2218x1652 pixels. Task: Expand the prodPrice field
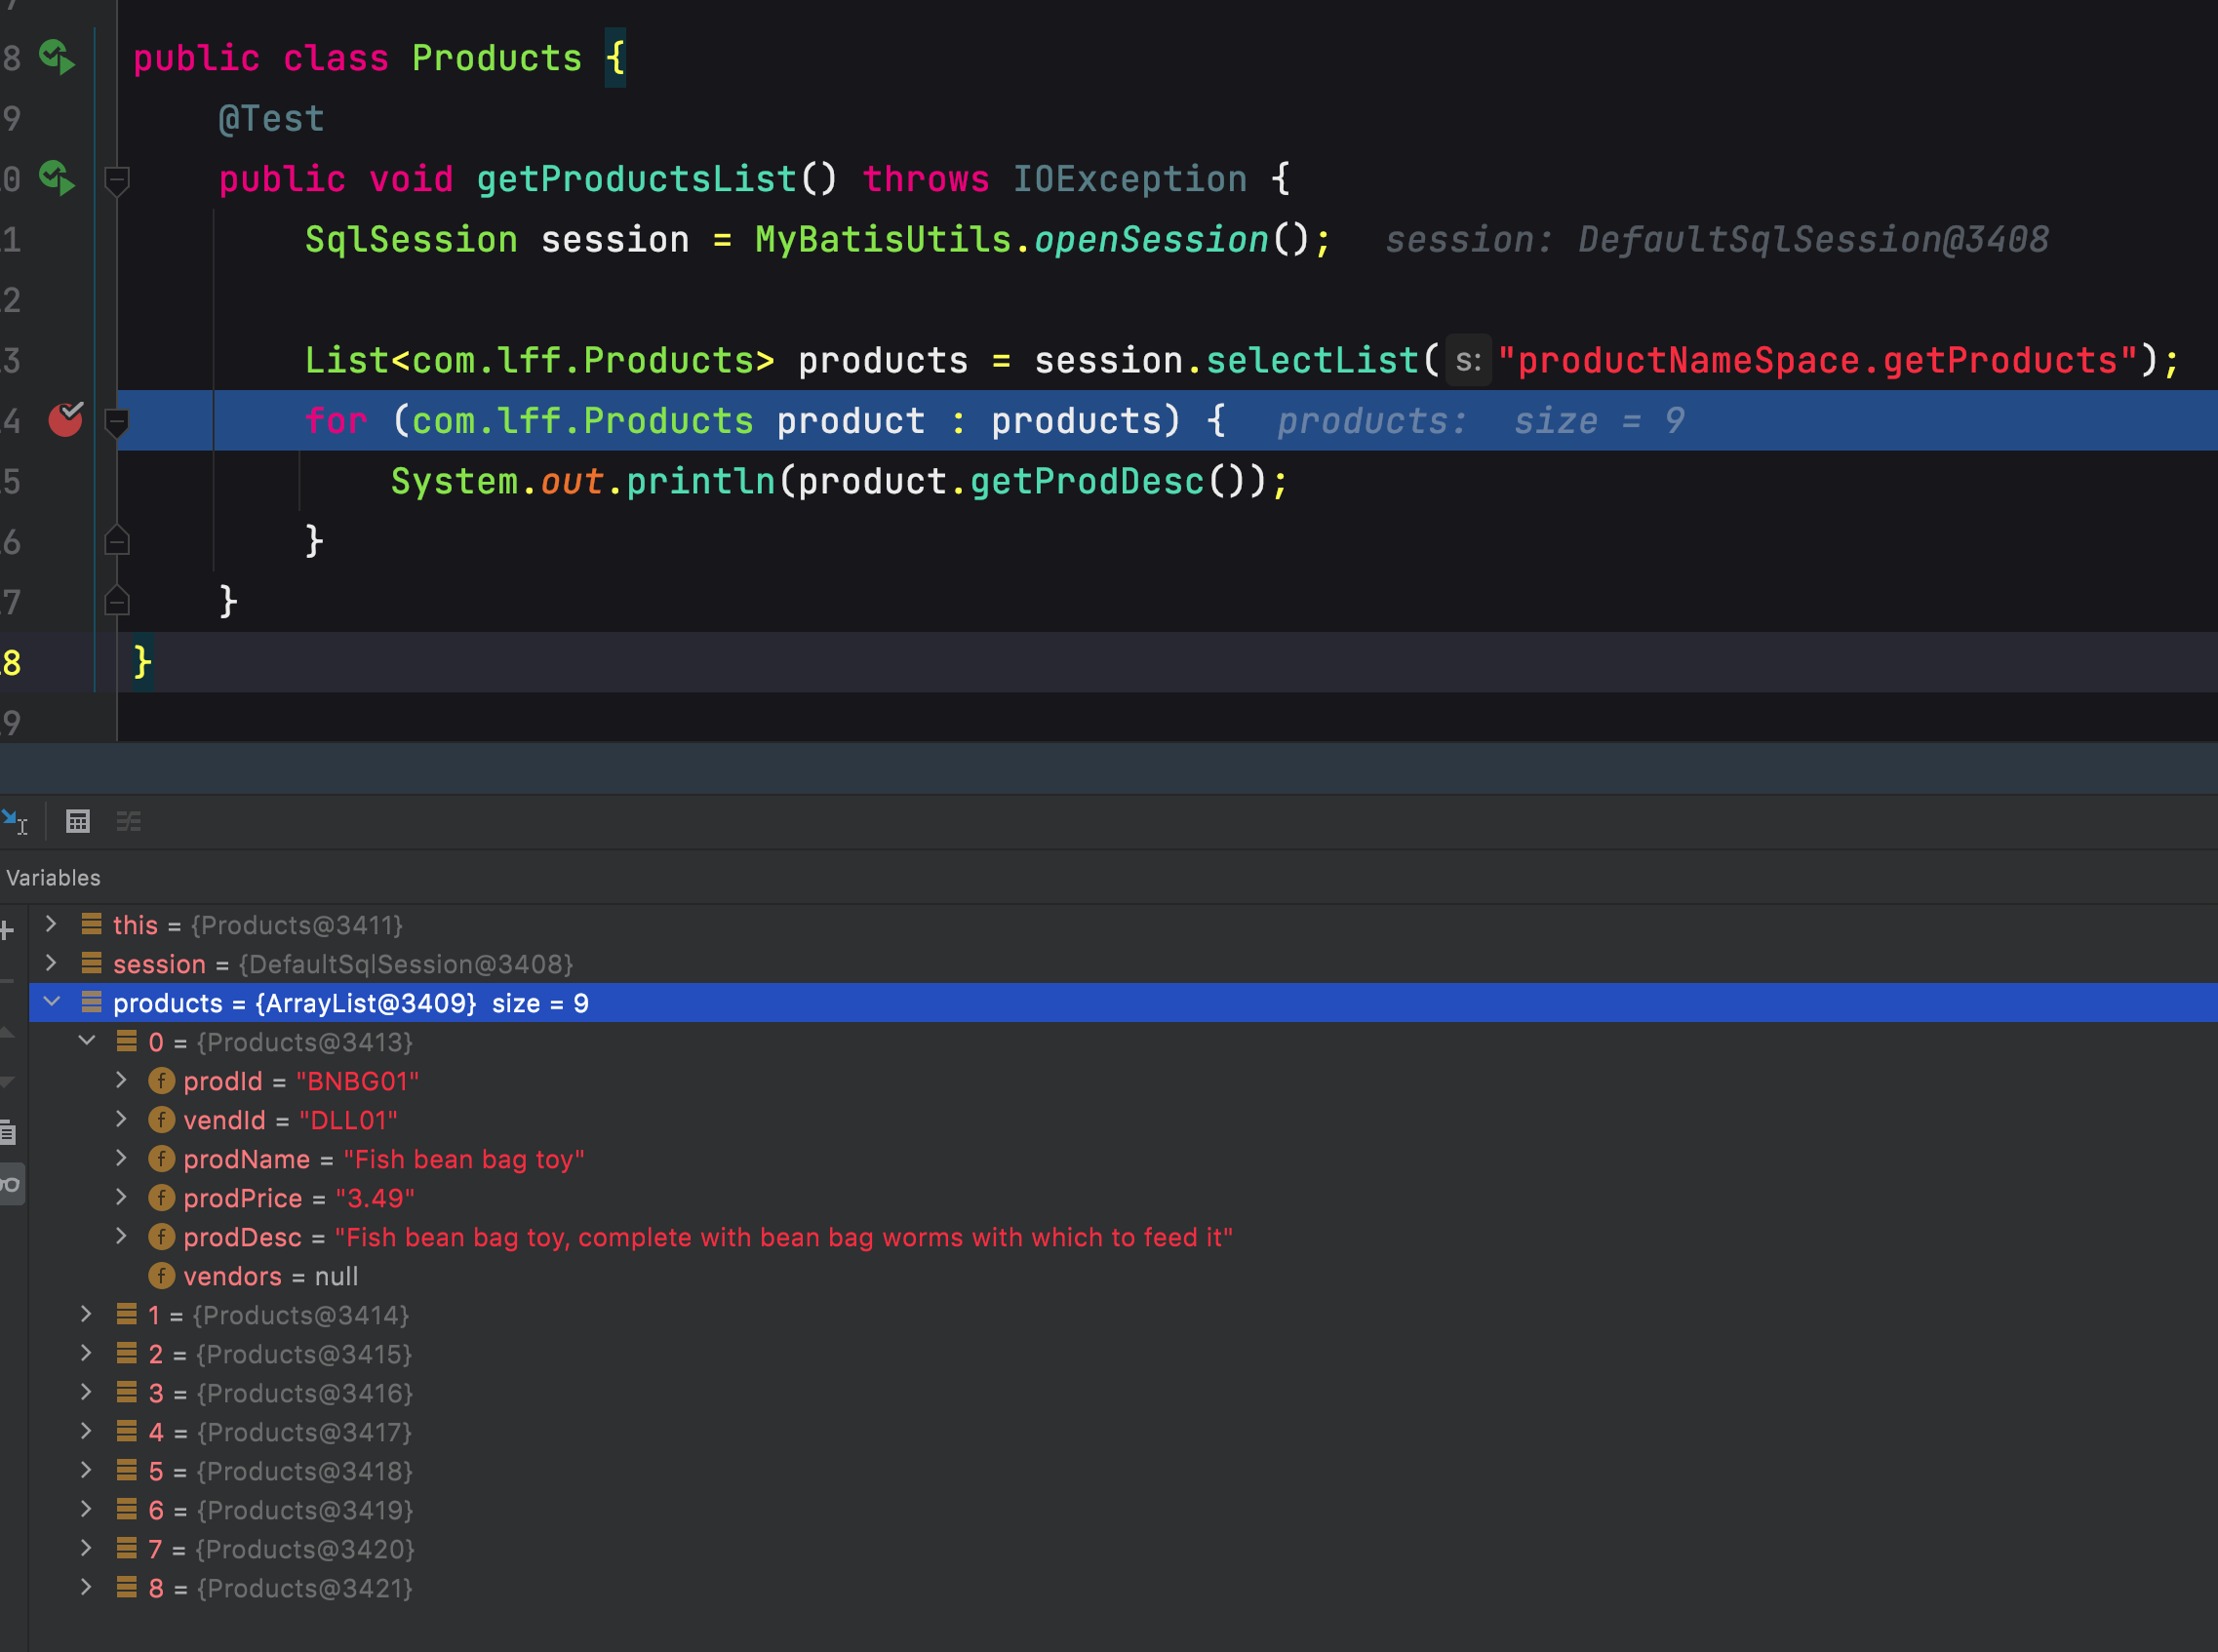click(x=121, y=1197)
